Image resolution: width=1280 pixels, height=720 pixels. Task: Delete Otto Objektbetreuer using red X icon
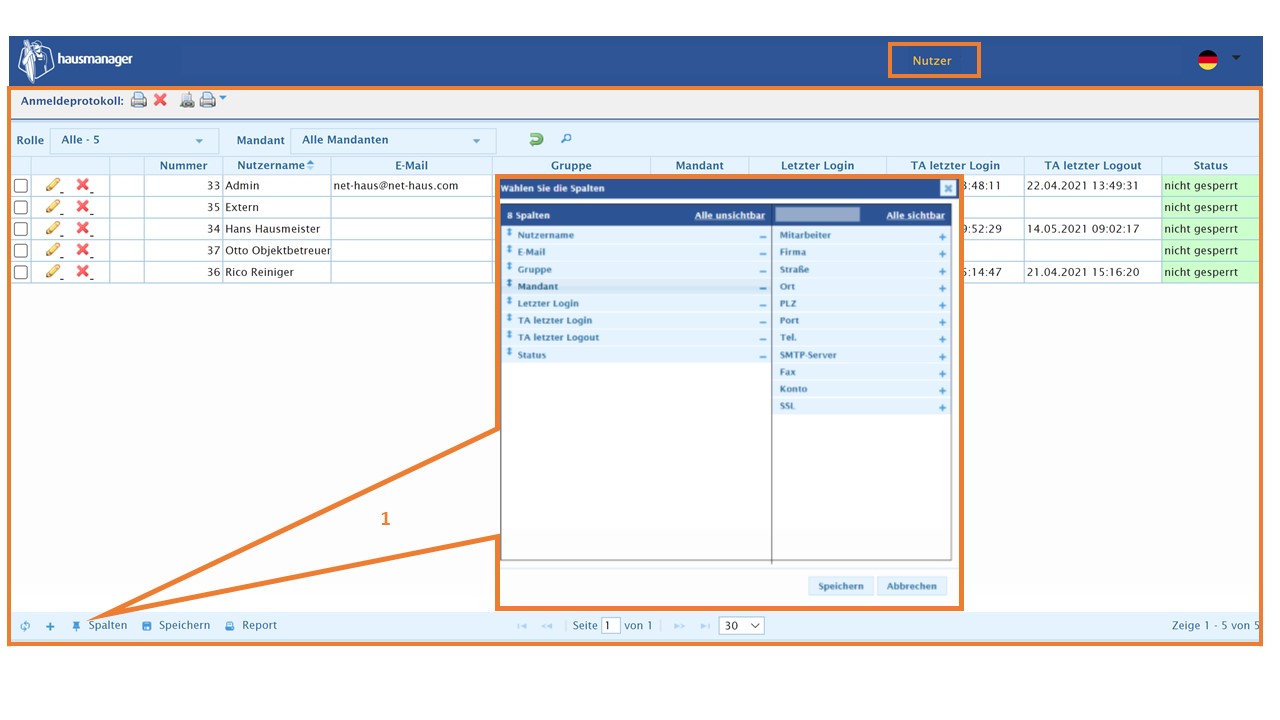(83, 250)
